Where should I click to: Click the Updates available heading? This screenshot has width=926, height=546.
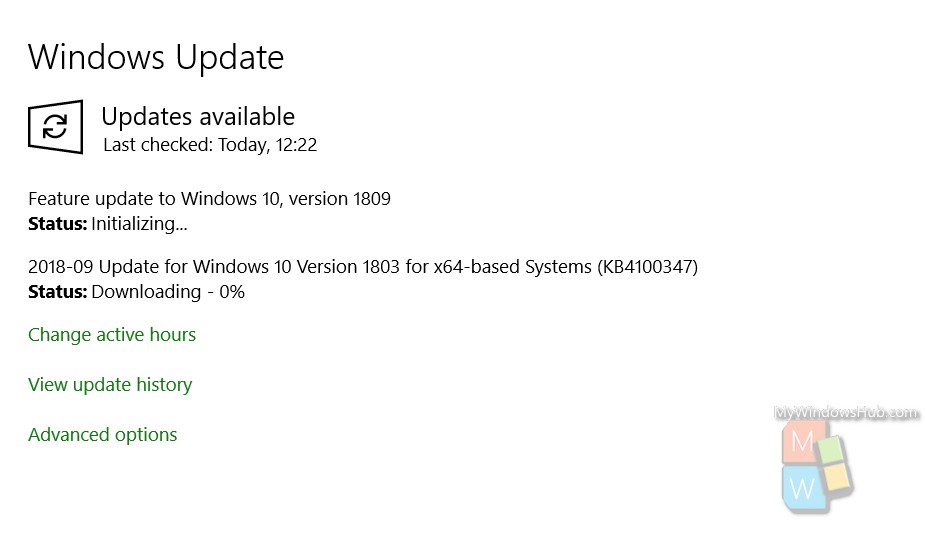pyautogui.click(x=198, y=117)
